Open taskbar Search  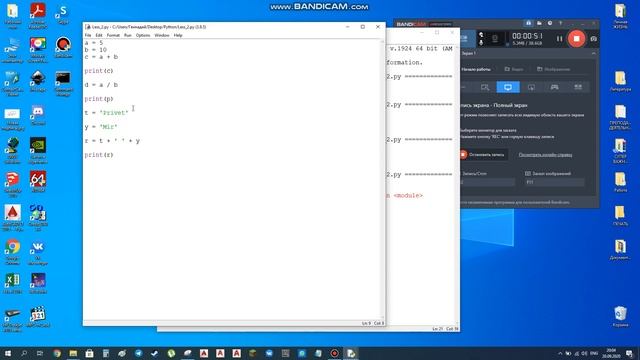click(x=24, y=353)
